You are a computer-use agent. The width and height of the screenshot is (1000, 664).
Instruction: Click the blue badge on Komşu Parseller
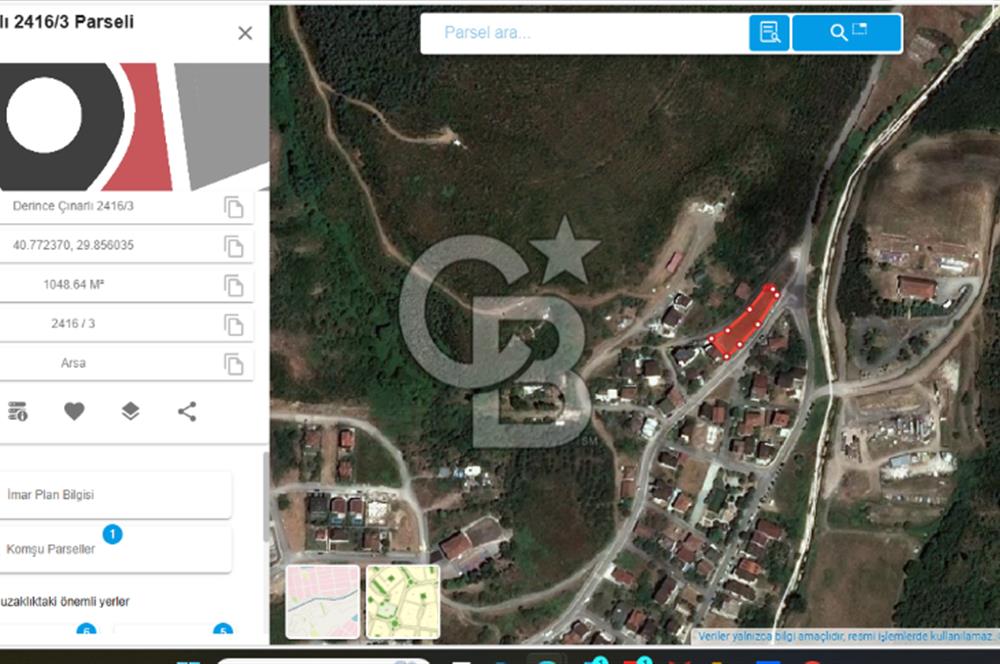pos(112,534)
